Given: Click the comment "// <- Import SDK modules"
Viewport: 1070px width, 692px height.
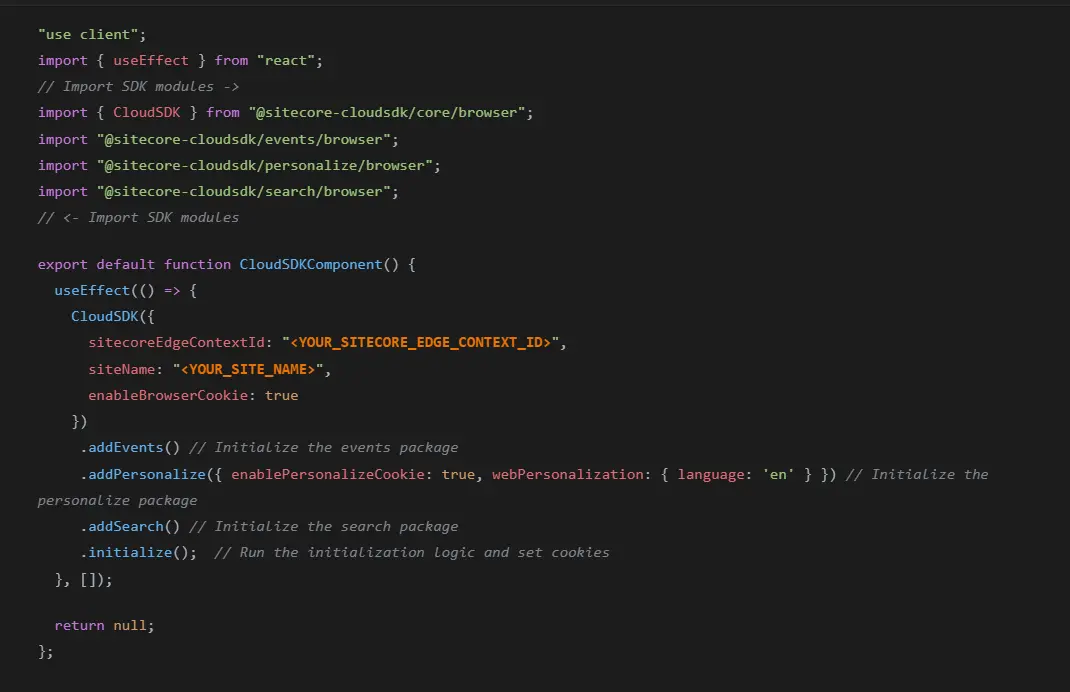Looking at the screenshot, I should click(139, 218).
